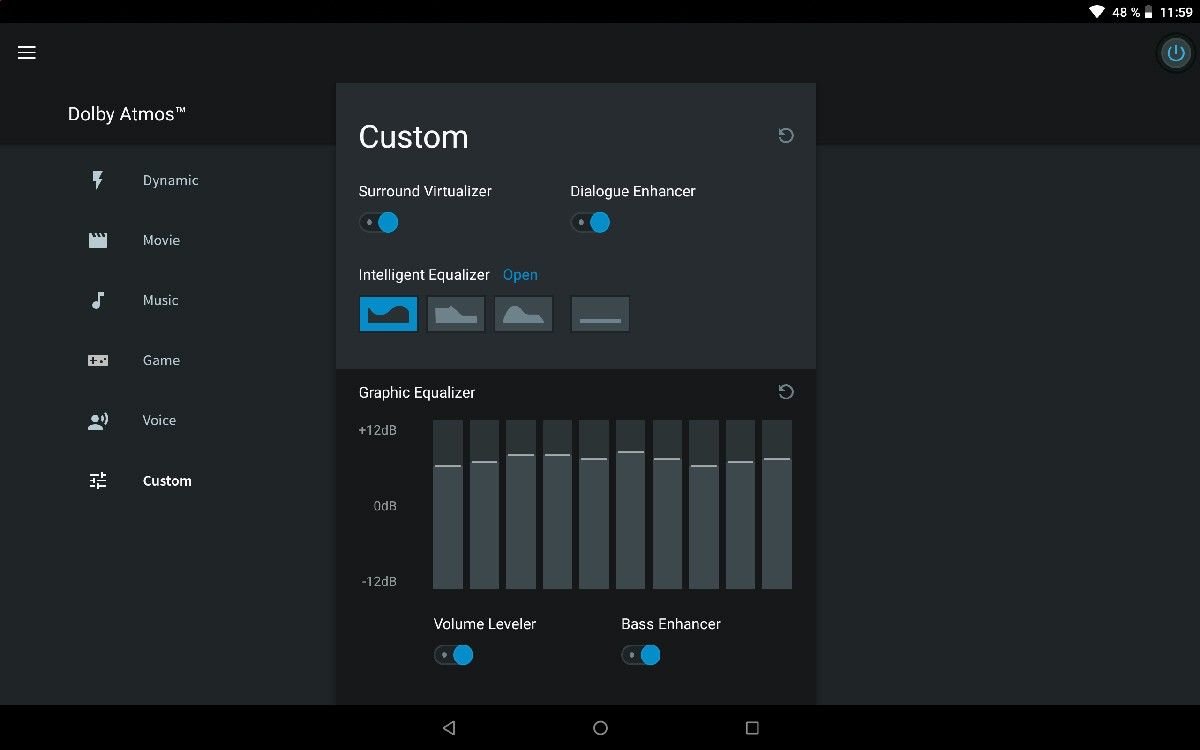Toggle the Surround Virtualizer switch
This screenshot has width=1200, height=750.
pos(379,223)
